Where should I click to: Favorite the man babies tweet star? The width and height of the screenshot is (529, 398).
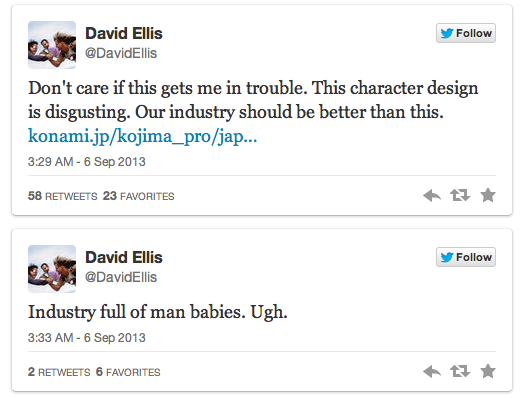click(488, 371)
